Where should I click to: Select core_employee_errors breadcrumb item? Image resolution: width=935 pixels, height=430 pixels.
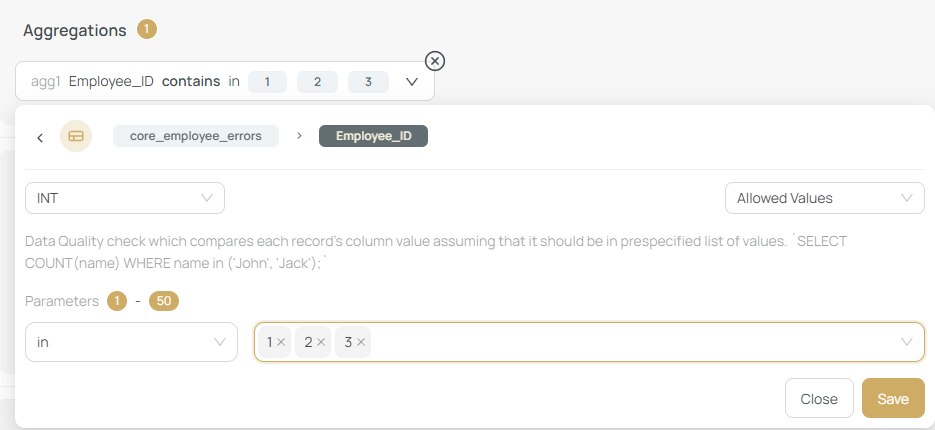(x=196, y=136)
